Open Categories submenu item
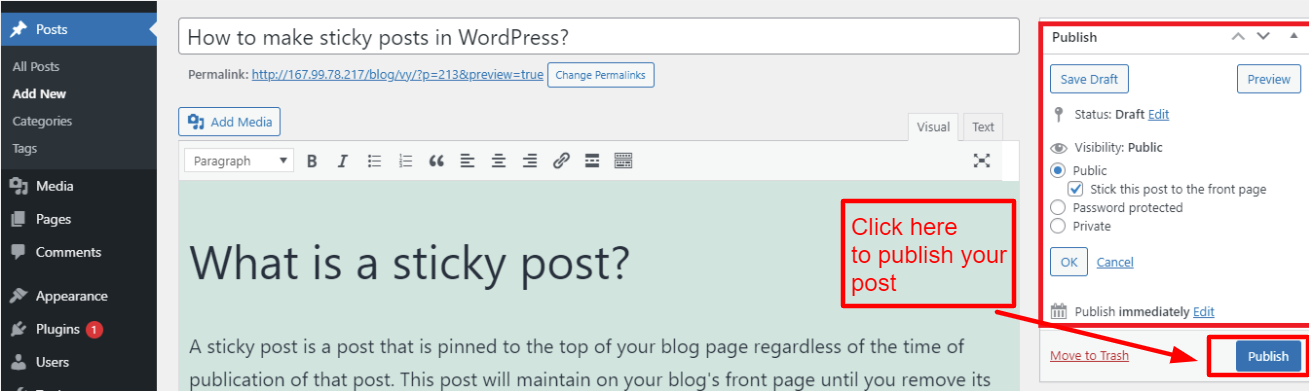This screenshot has width=1309, height=391. pyautogui.click(x=42, y=121)
